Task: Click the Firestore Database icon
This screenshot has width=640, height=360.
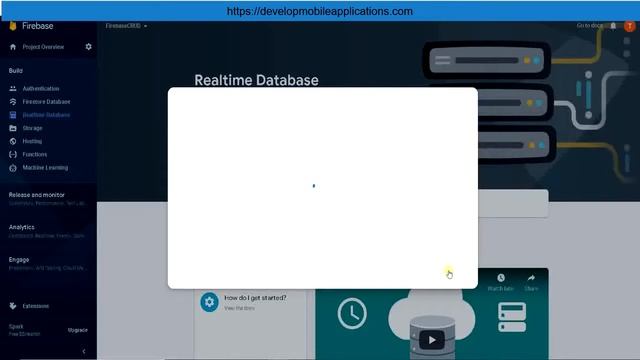Action: coord(13,102)
